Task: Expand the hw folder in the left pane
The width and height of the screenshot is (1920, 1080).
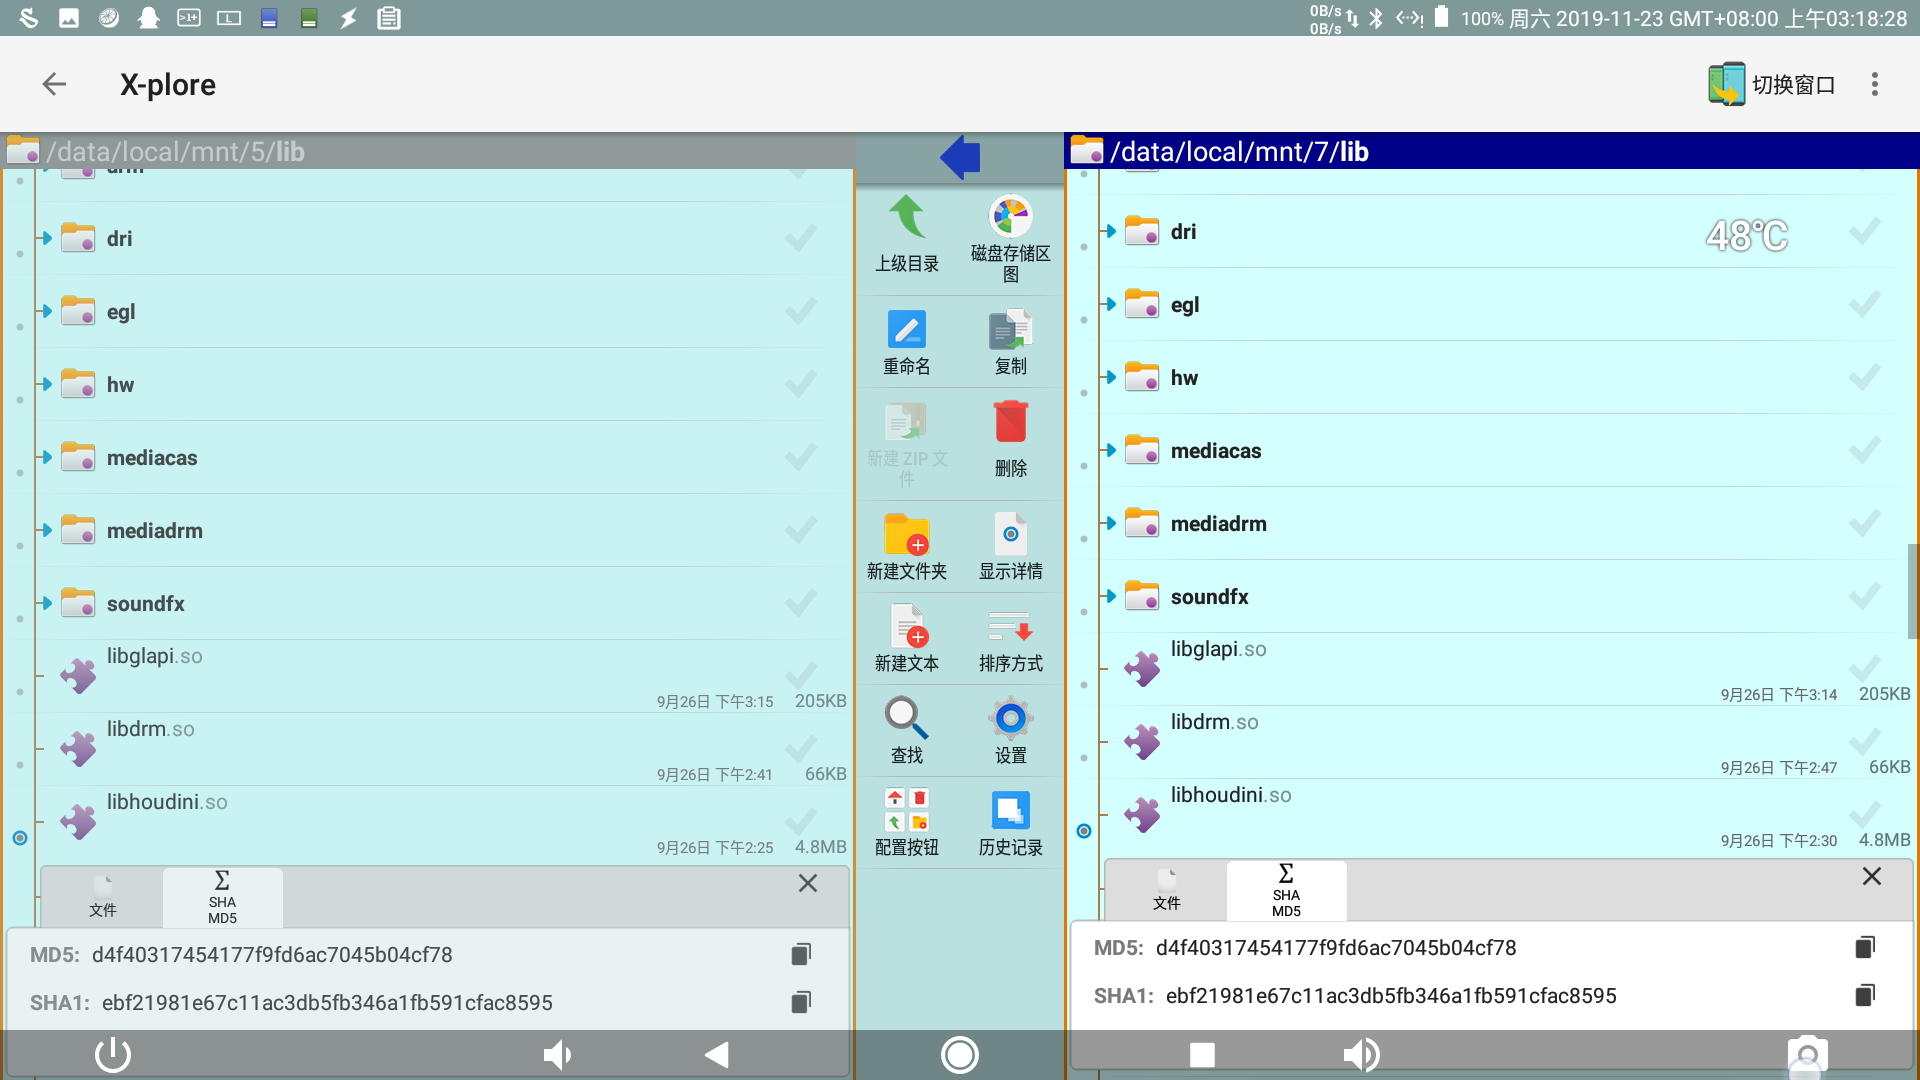Action: [46, 384]
